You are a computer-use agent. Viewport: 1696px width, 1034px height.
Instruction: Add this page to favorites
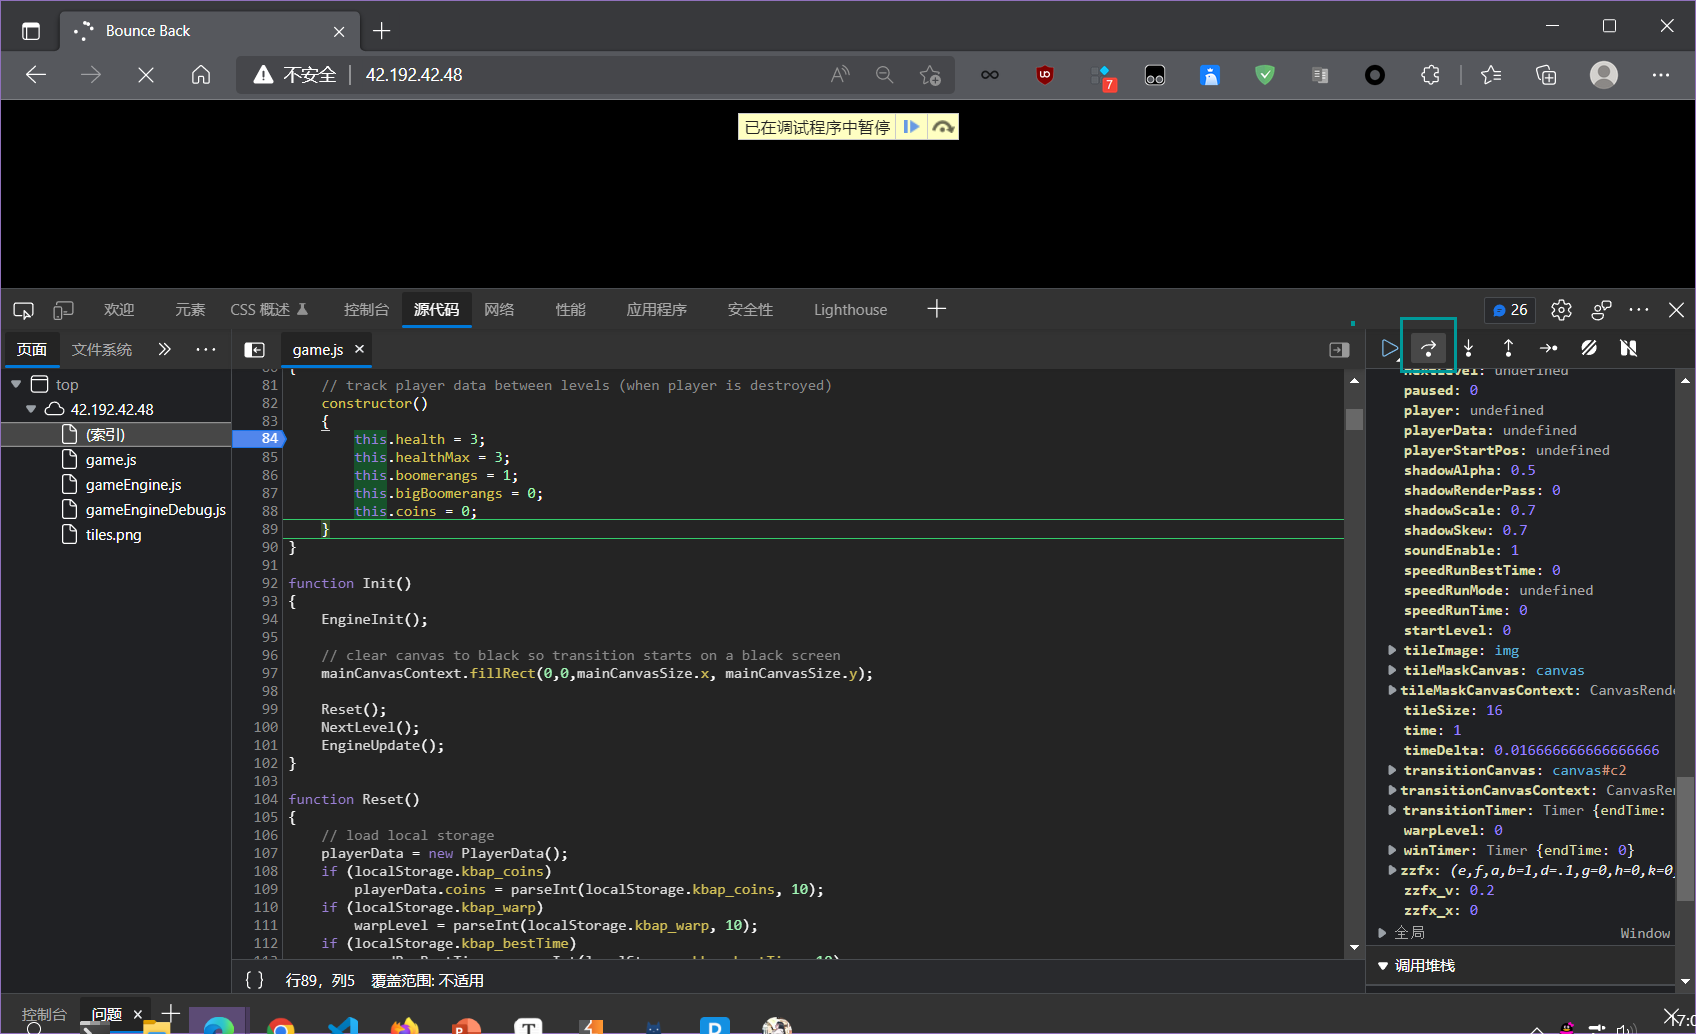point(930,75)
